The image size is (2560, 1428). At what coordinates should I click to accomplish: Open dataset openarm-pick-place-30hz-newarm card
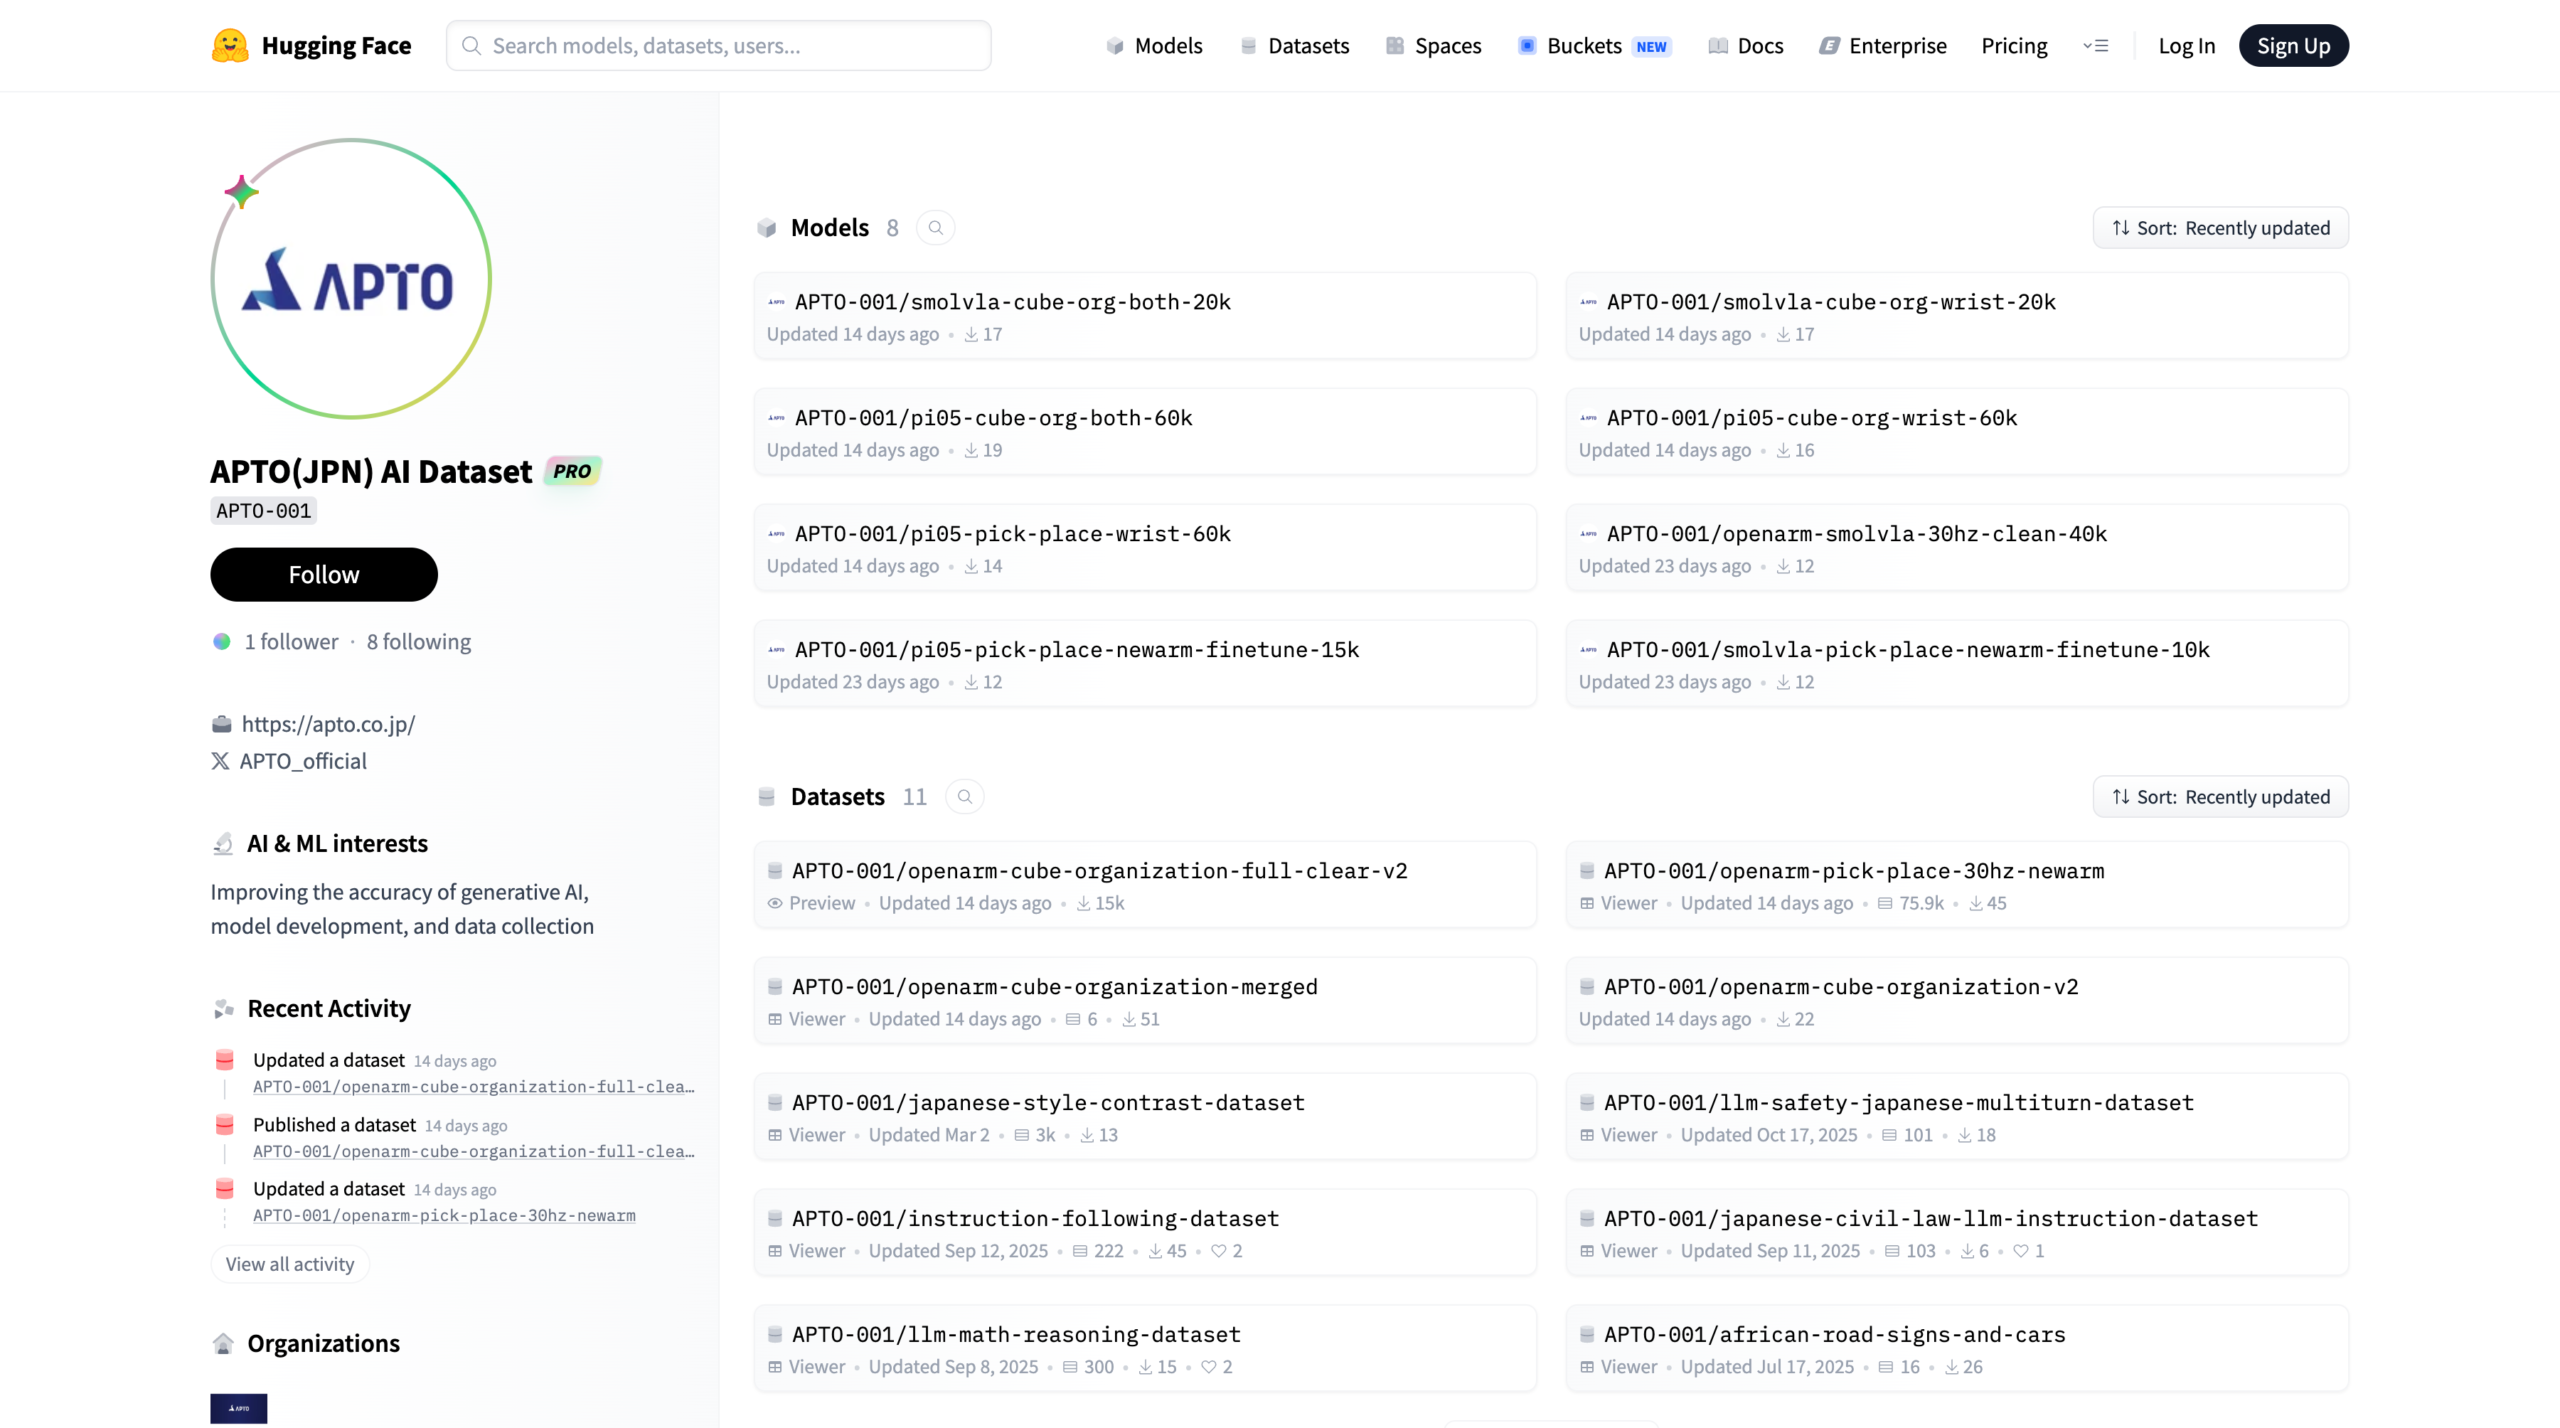(1956, 885)
